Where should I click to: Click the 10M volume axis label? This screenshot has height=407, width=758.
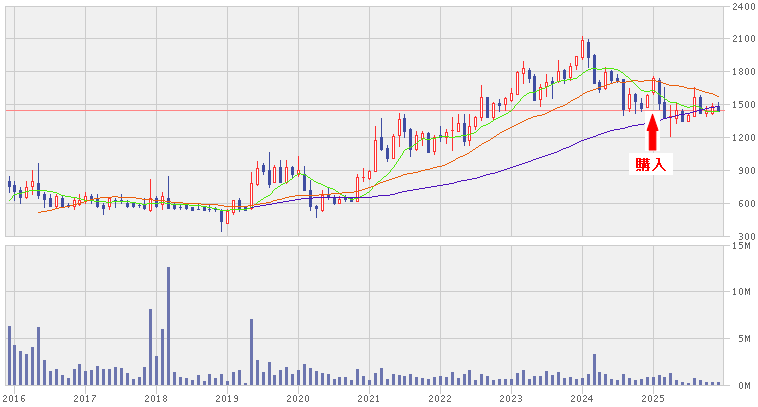point(743,292)
